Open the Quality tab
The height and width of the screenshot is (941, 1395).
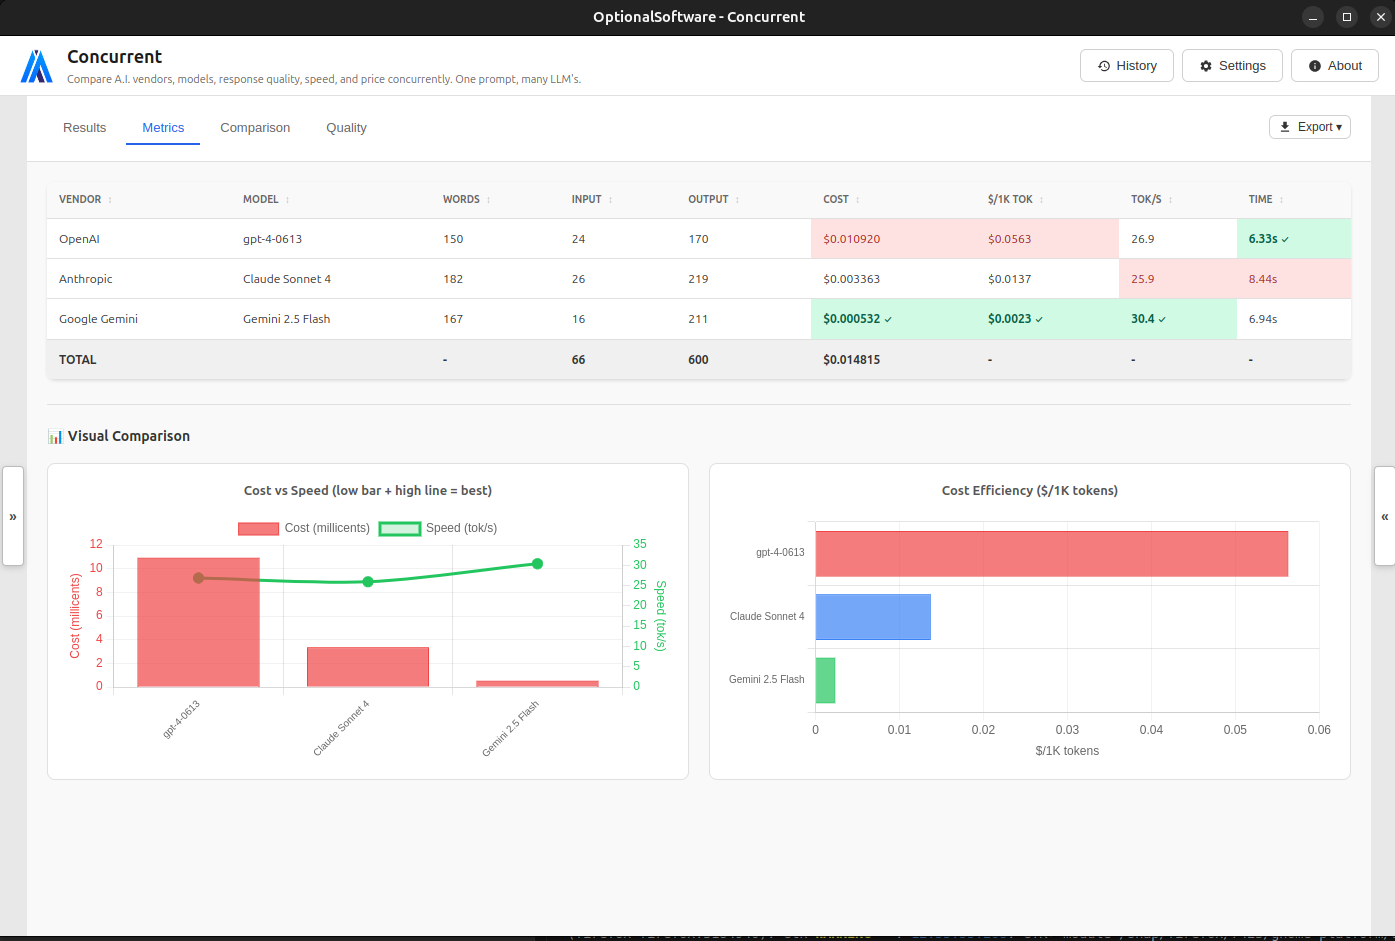[x=346, y=128]
